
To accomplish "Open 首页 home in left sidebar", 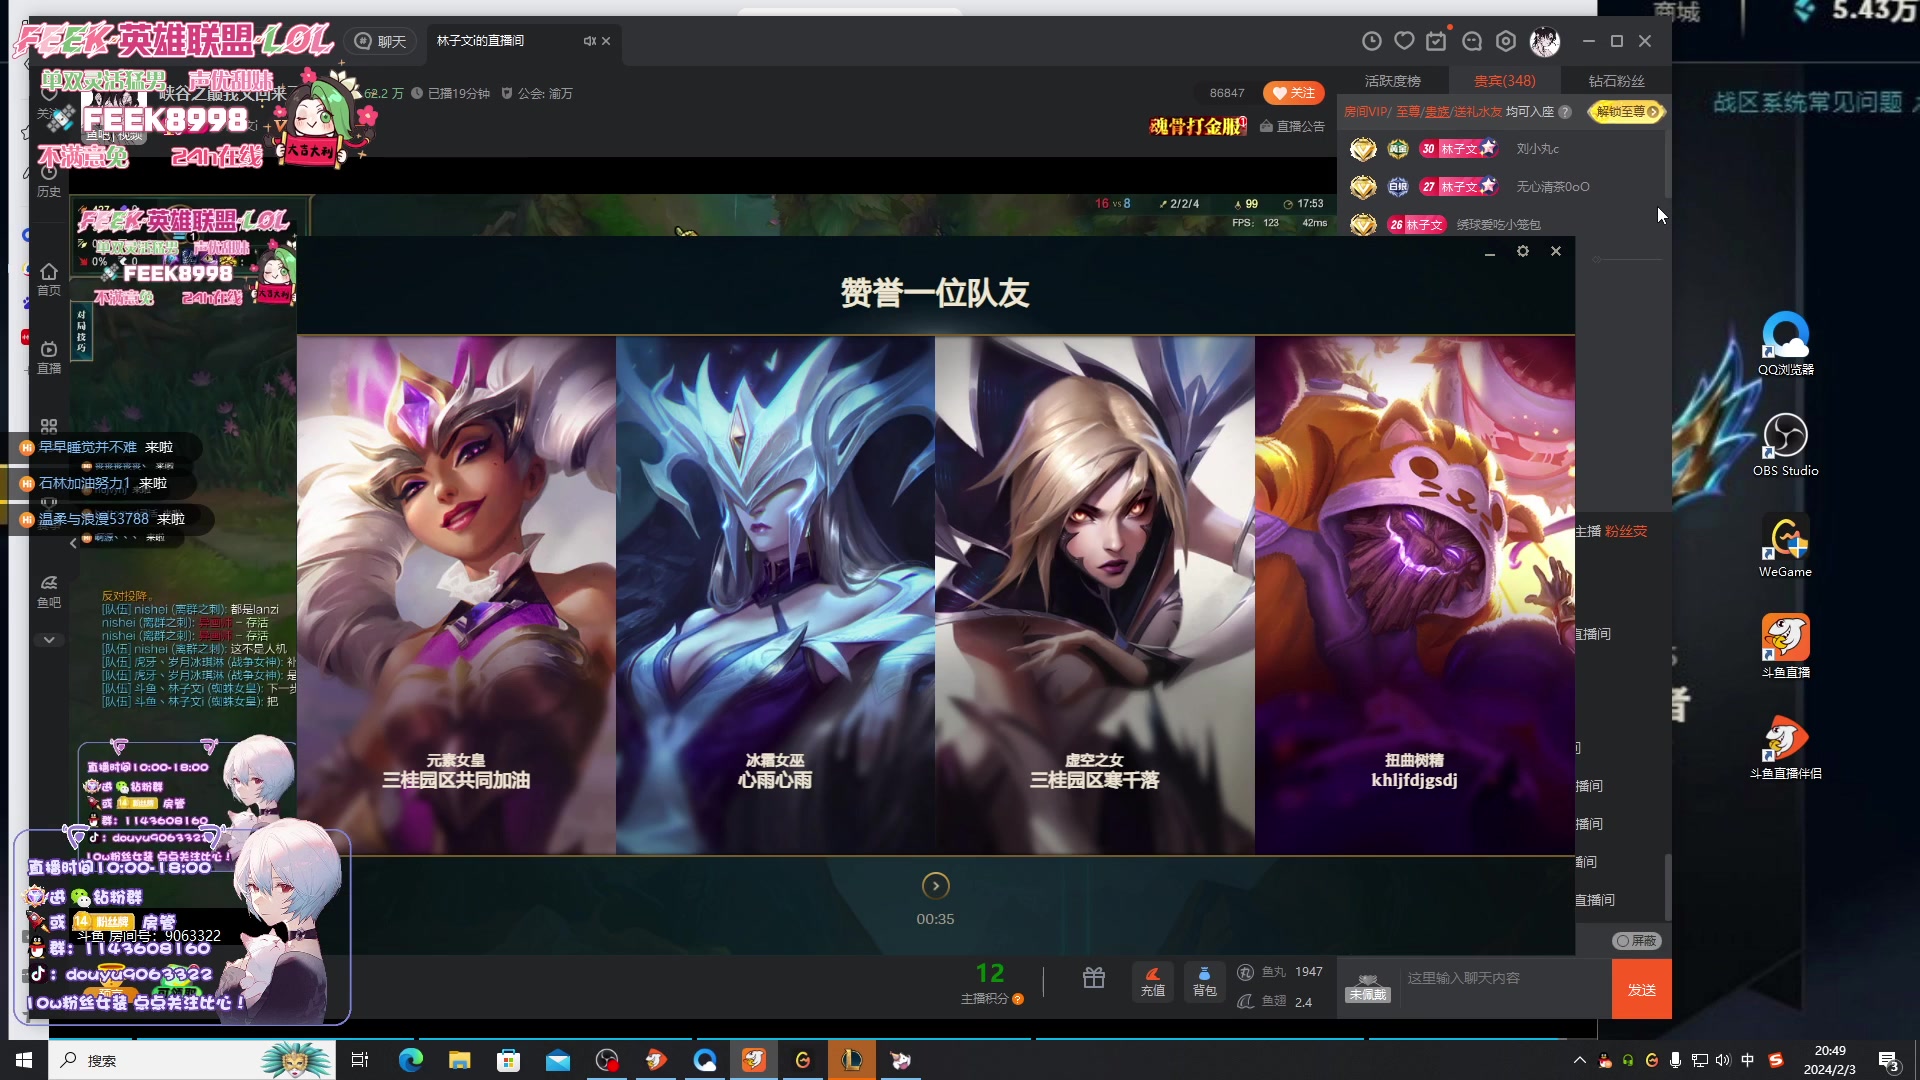I will (x=49, y=279).
